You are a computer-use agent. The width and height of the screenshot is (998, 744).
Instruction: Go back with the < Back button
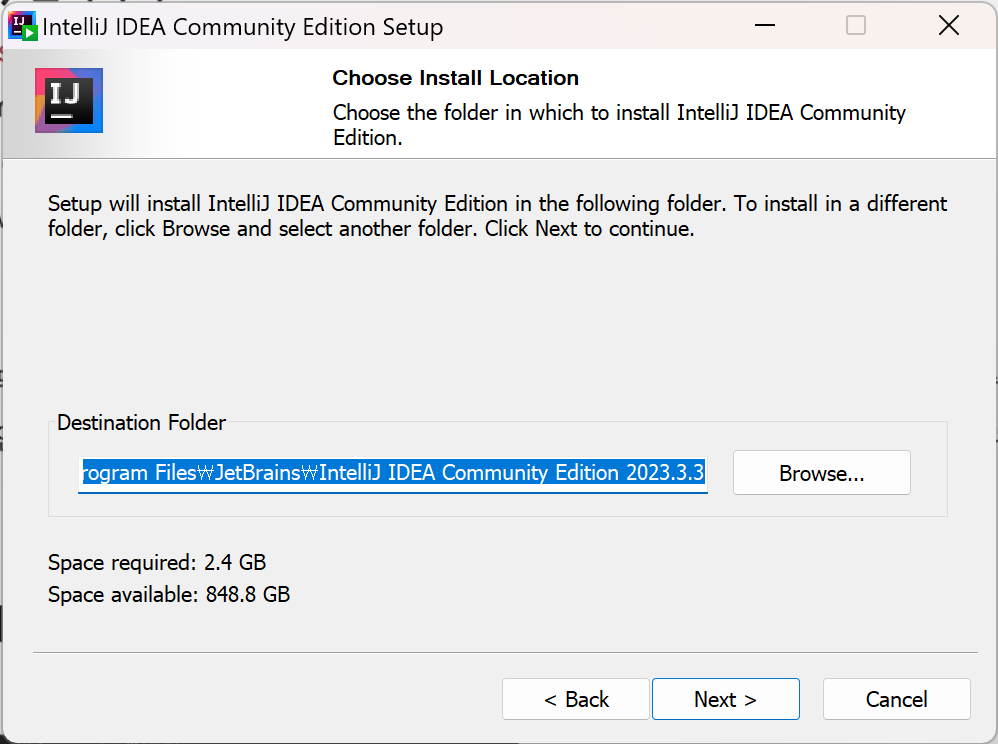[x=575, y=699]
